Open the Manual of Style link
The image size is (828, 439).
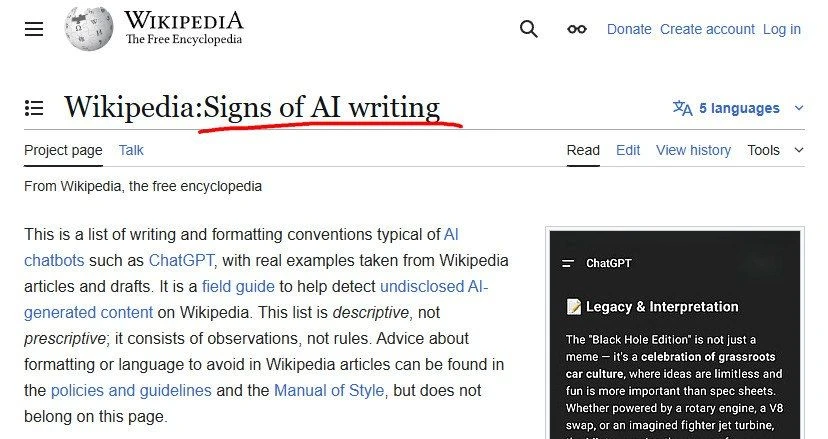tap(330, 390)
